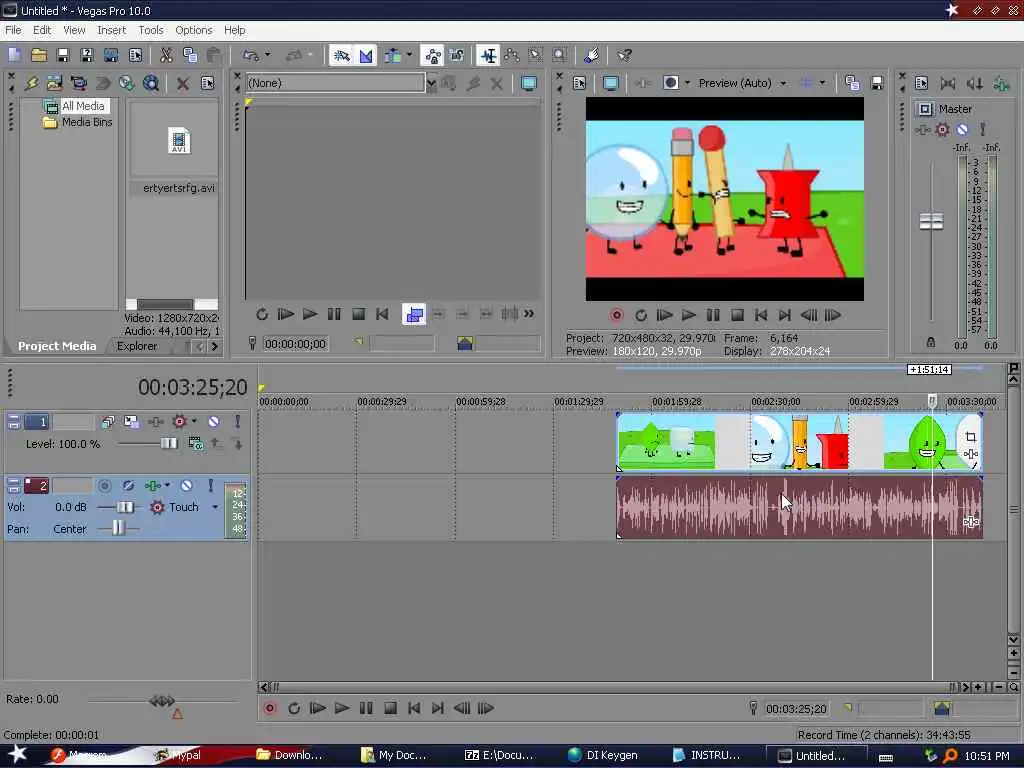Click the Cut scissors icon
1024x768 pixels.
tap(167, 56)
